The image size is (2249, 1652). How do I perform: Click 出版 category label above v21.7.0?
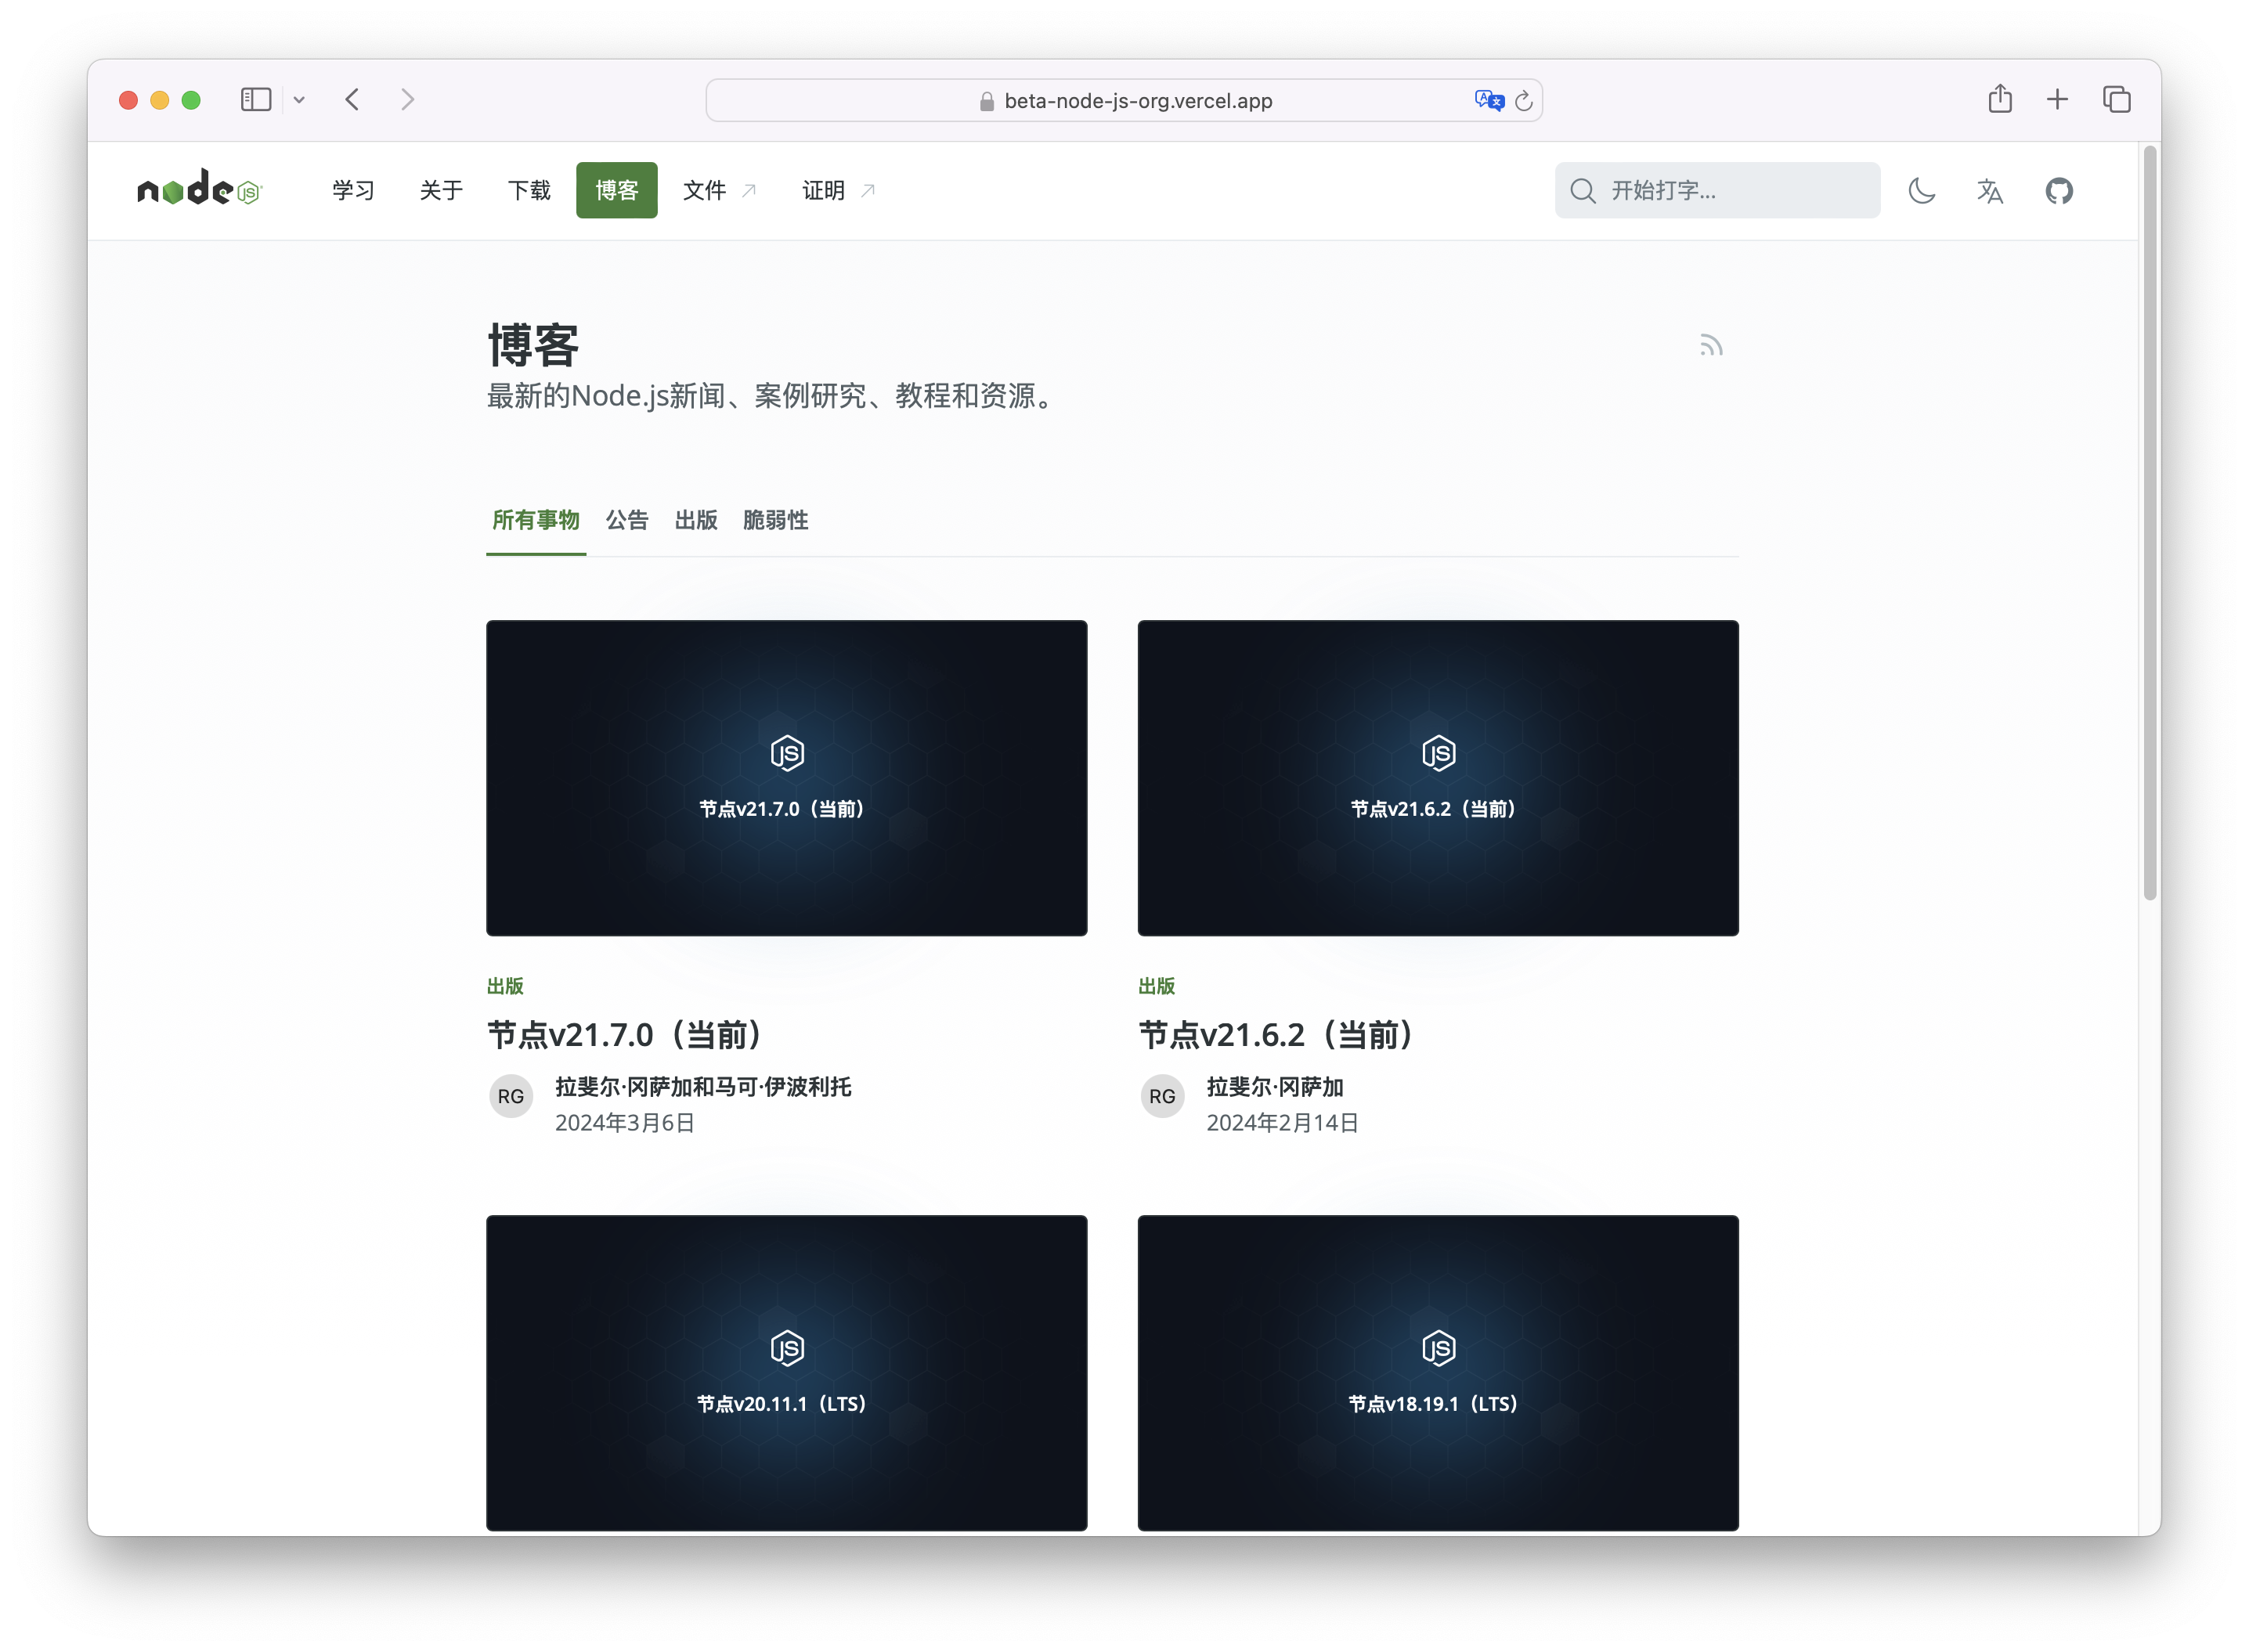pyautogui.click(x=505, y=986)
